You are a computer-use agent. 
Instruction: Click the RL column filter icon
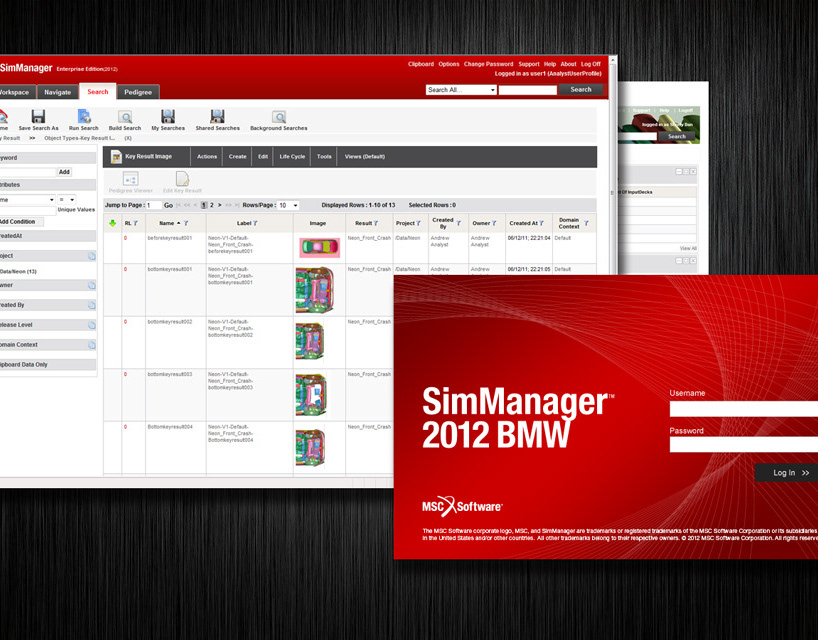pyautogui.click(x=136, y=223)
